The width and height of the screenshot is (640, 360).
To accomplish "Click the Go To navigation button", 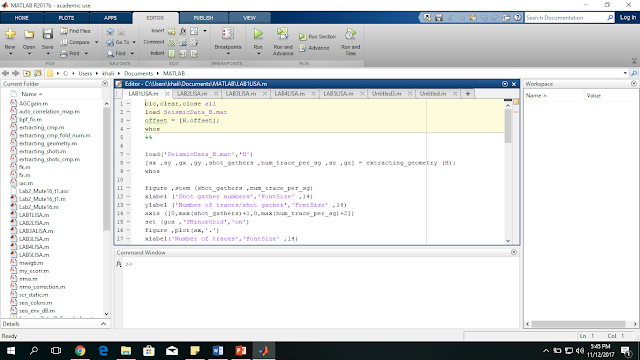I will click(118, 42).
